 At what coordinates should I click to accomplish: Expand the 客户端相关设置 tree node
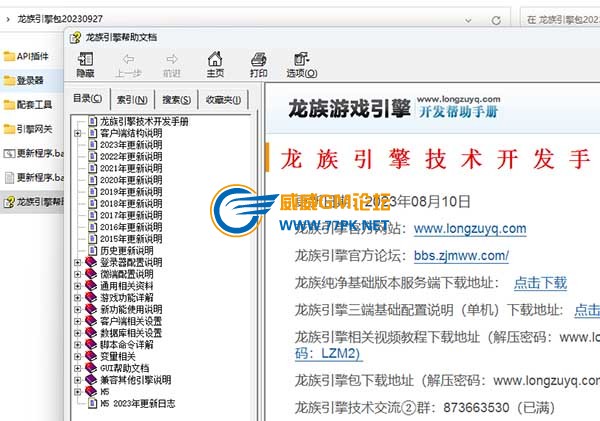(x=78, y=321)
